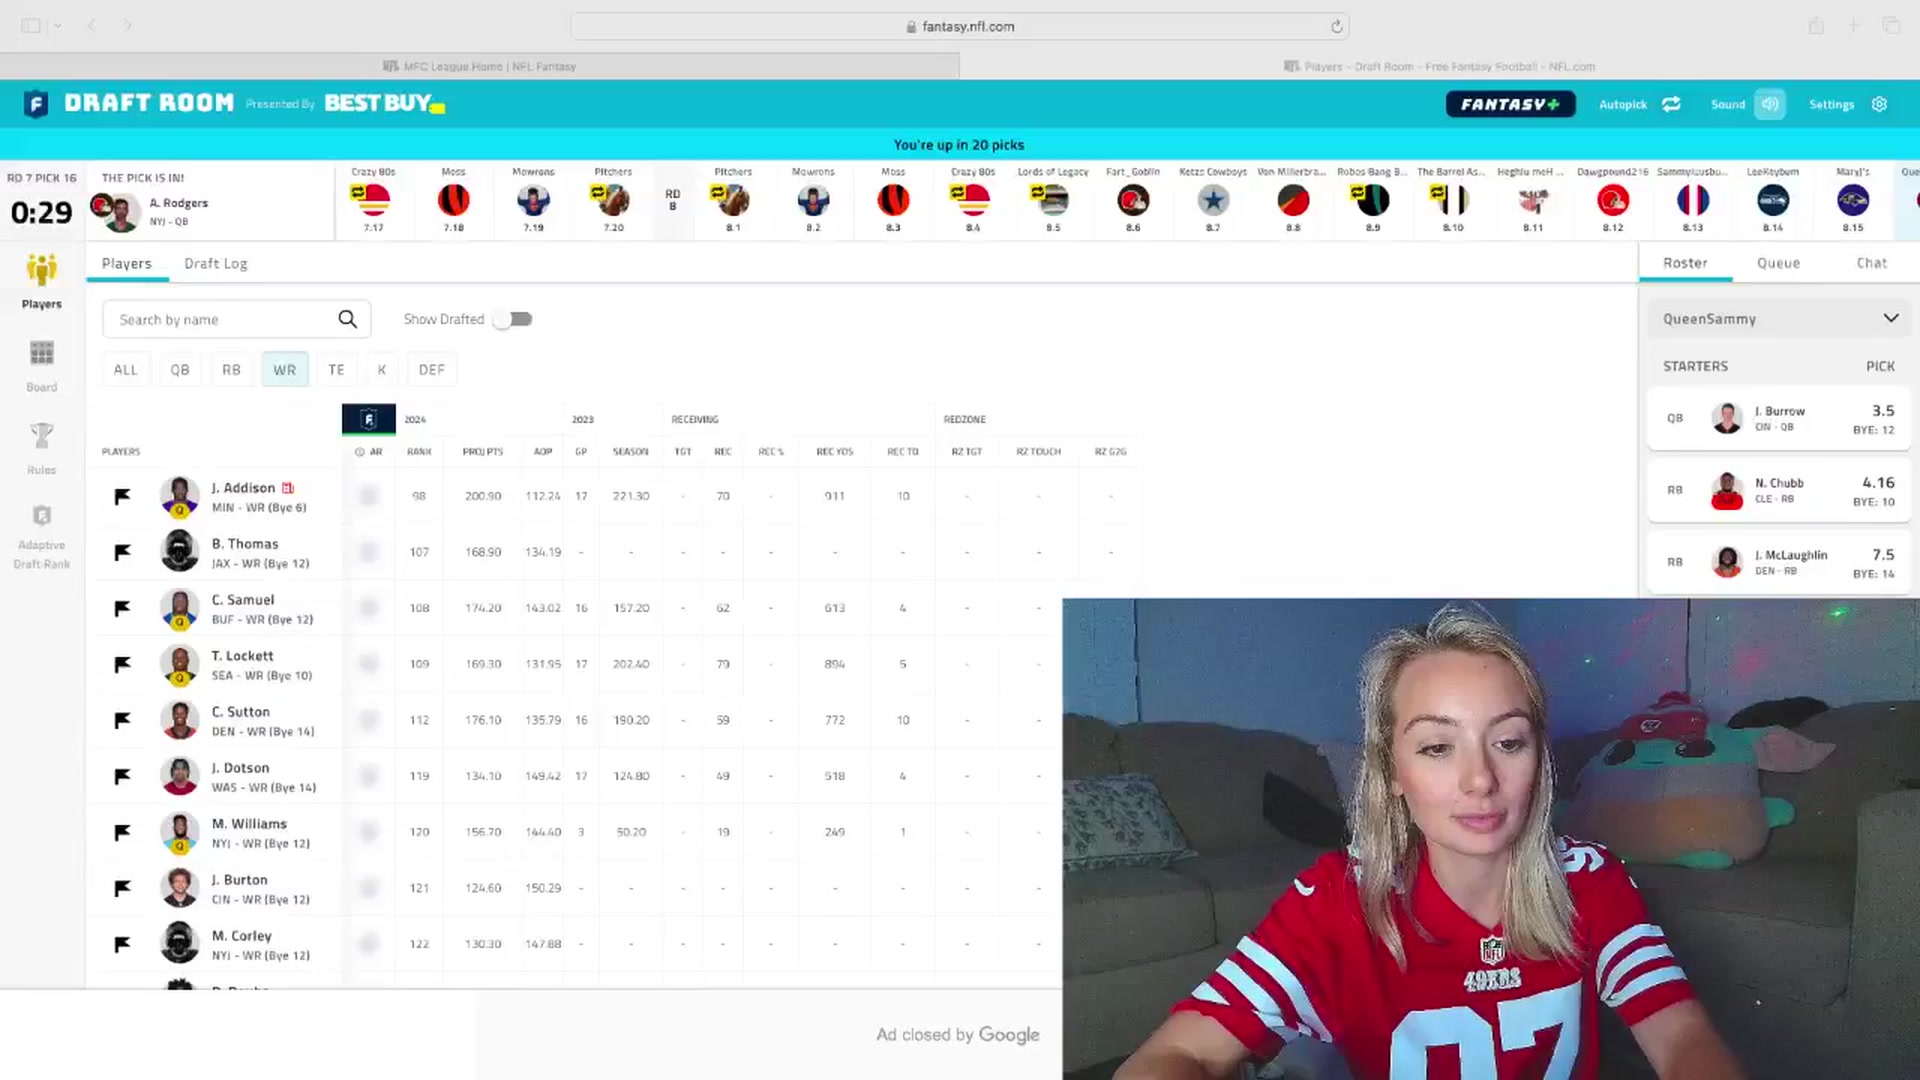
Task: Toggle adaptive rank circle for B. Thomas
Action: click(x=368, y=552)
